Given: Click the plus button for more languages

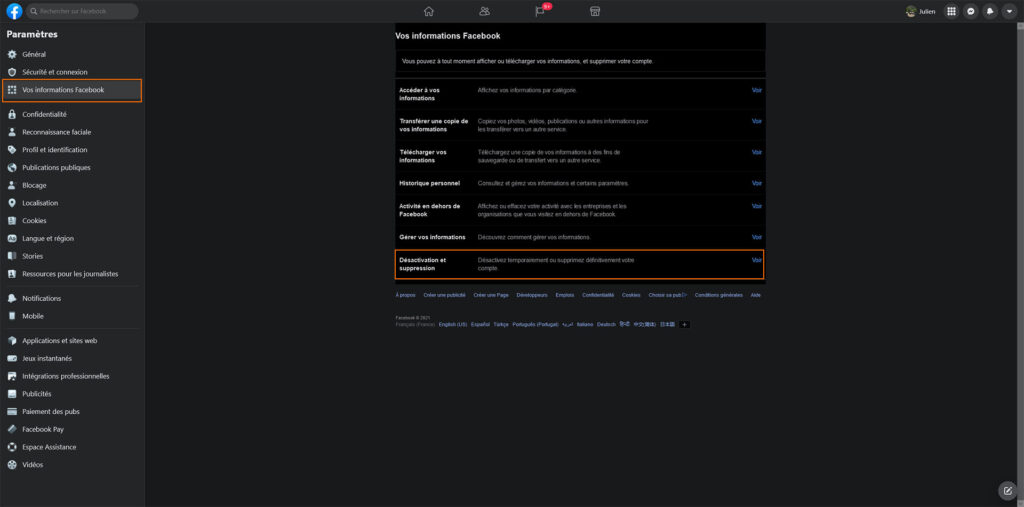Looking at the screenshot, I should click(x=684, y=324).
